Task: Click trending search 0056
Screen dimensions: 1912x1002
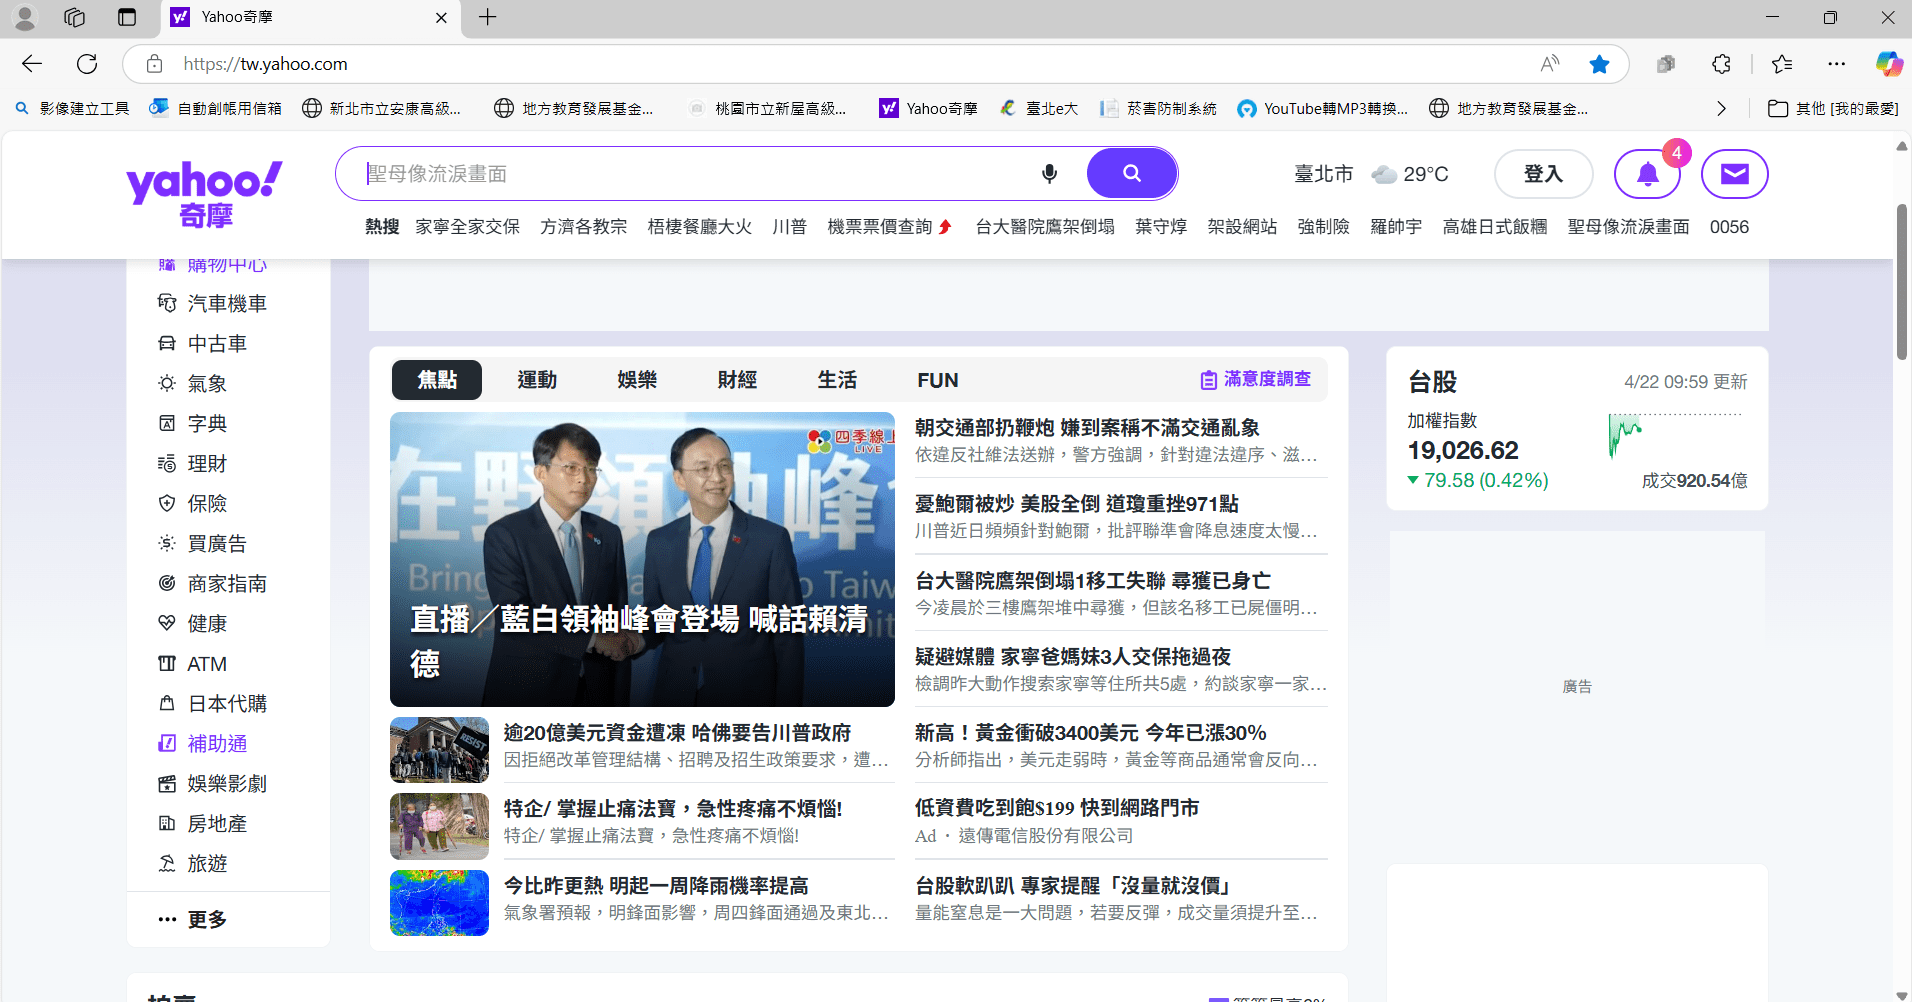Action: 1729,227
